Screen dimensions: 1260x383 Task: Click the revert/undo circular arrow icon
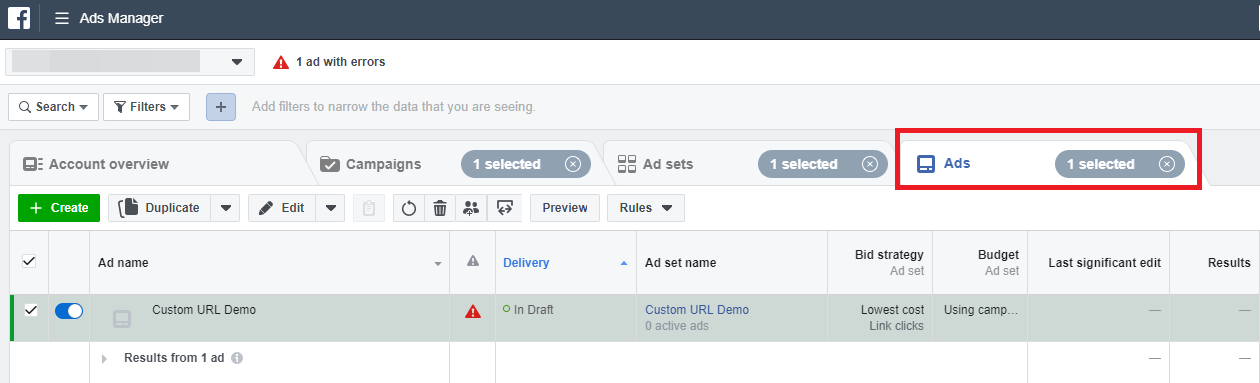click(409, 208)
